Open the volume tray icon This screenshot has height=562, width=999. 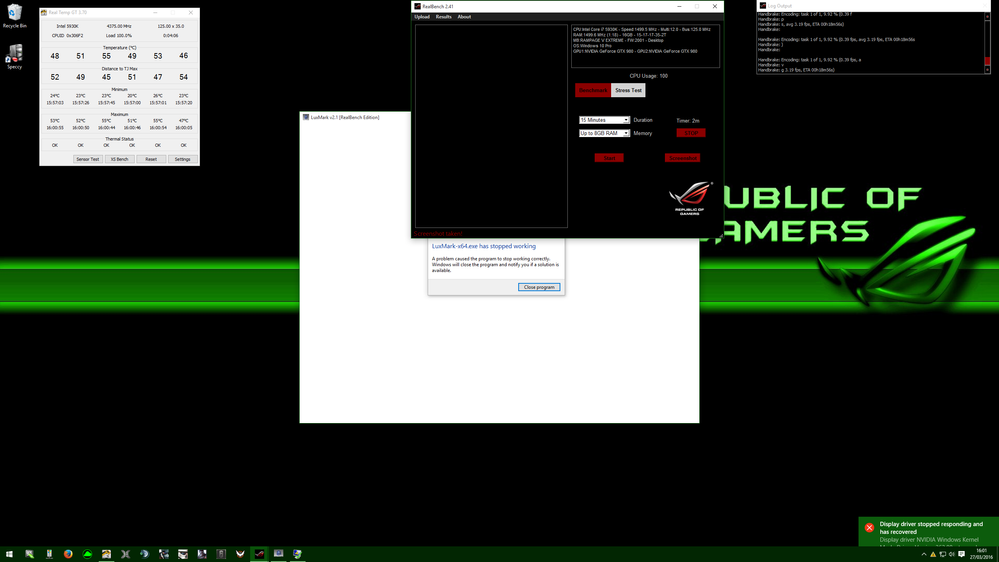pyautogui.click(x=952, y=554)
